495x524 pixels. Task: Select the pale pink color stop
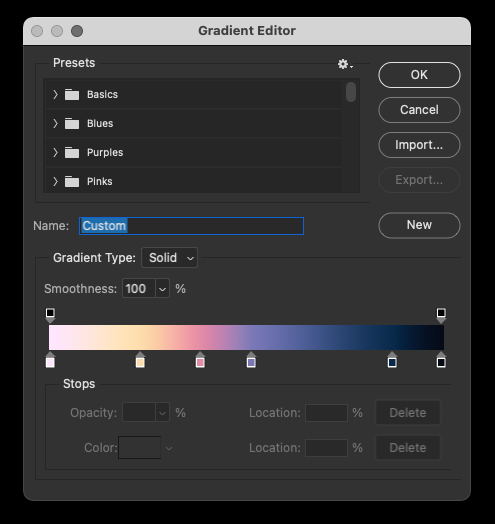[50, 360]
